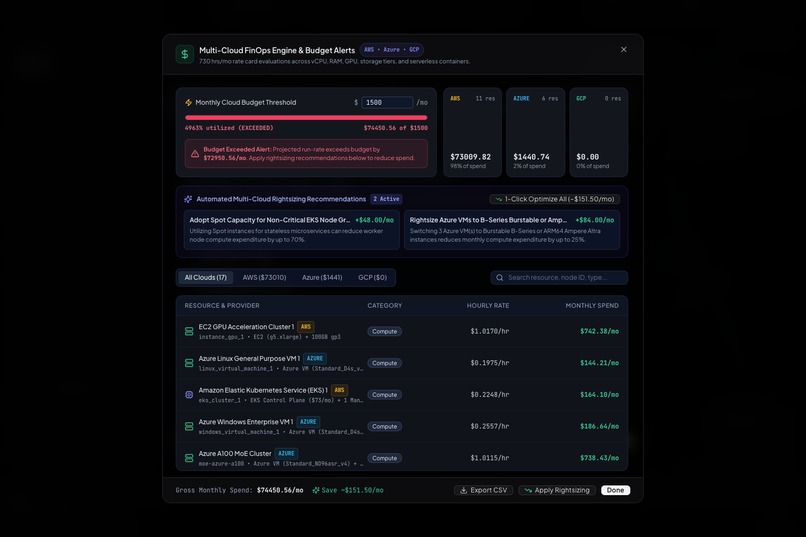
Task: Click the sparkle icon beside Save ~$151.50/mo
Action: point(316,490)
